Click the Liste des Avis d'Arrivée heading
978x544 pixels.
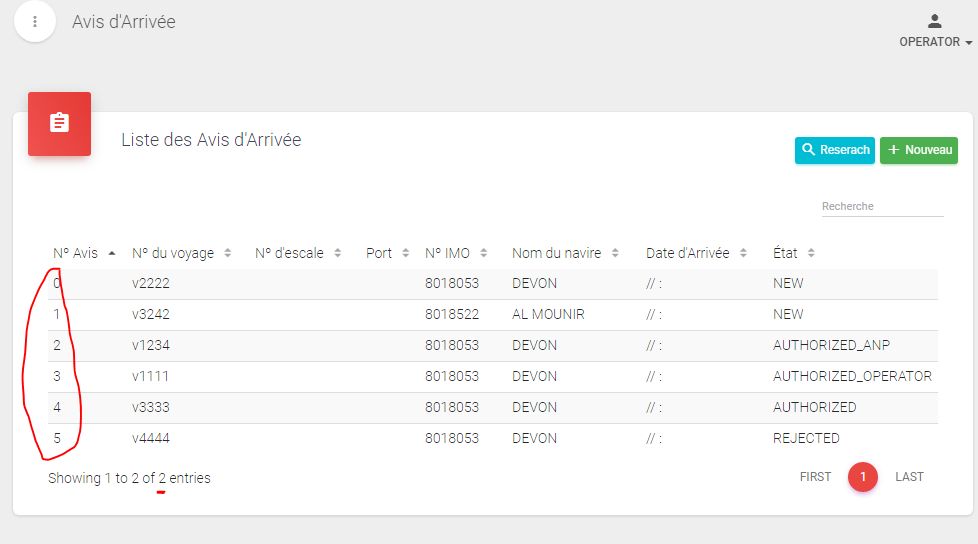pos(211,140)
